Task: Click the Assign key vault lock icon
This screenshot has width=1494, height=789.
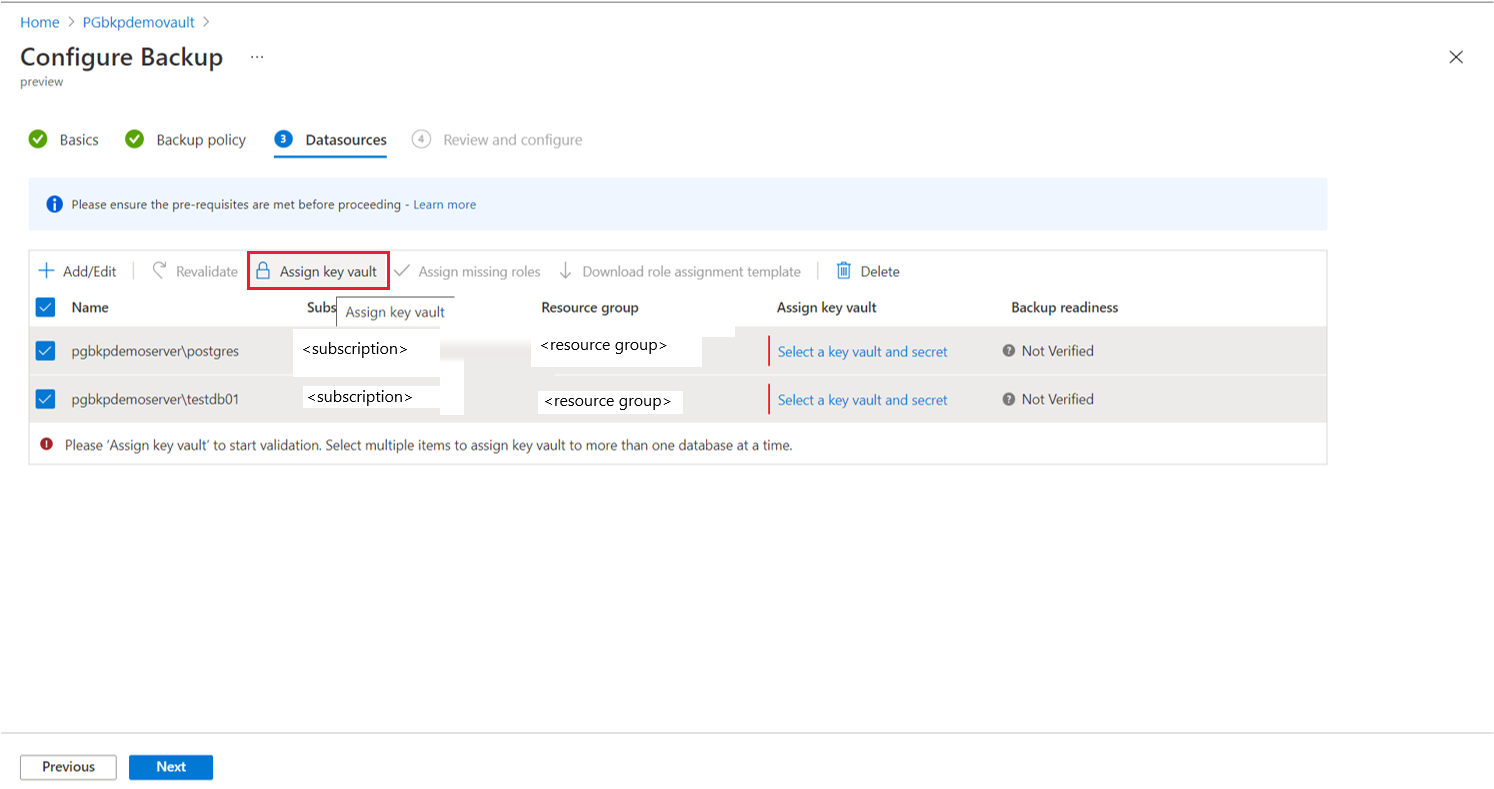Action: click(263, 270)
